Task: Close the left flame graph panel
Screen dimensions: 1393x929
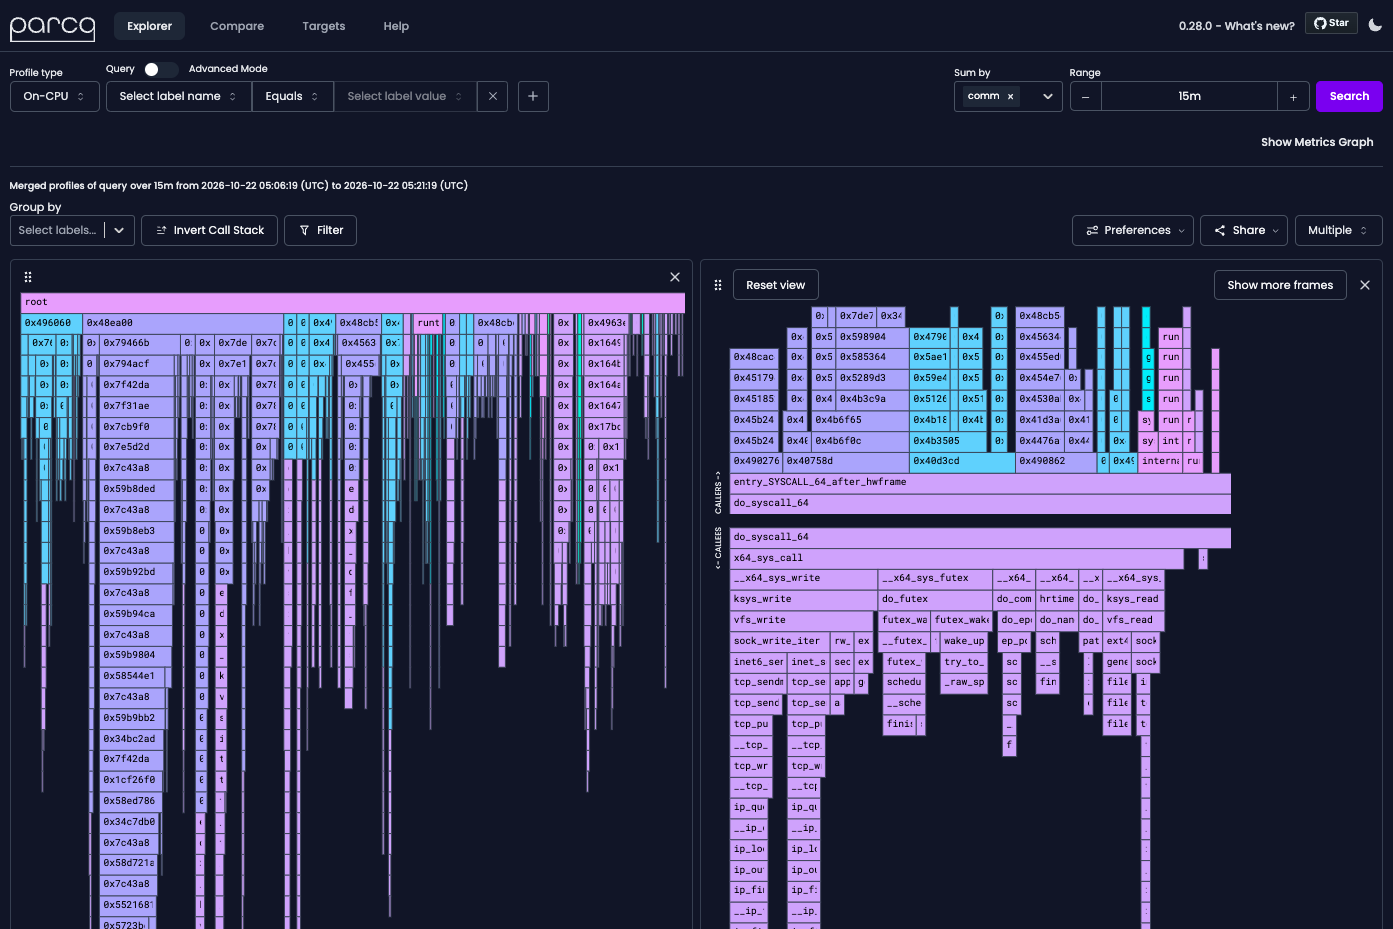Action: 675,277
